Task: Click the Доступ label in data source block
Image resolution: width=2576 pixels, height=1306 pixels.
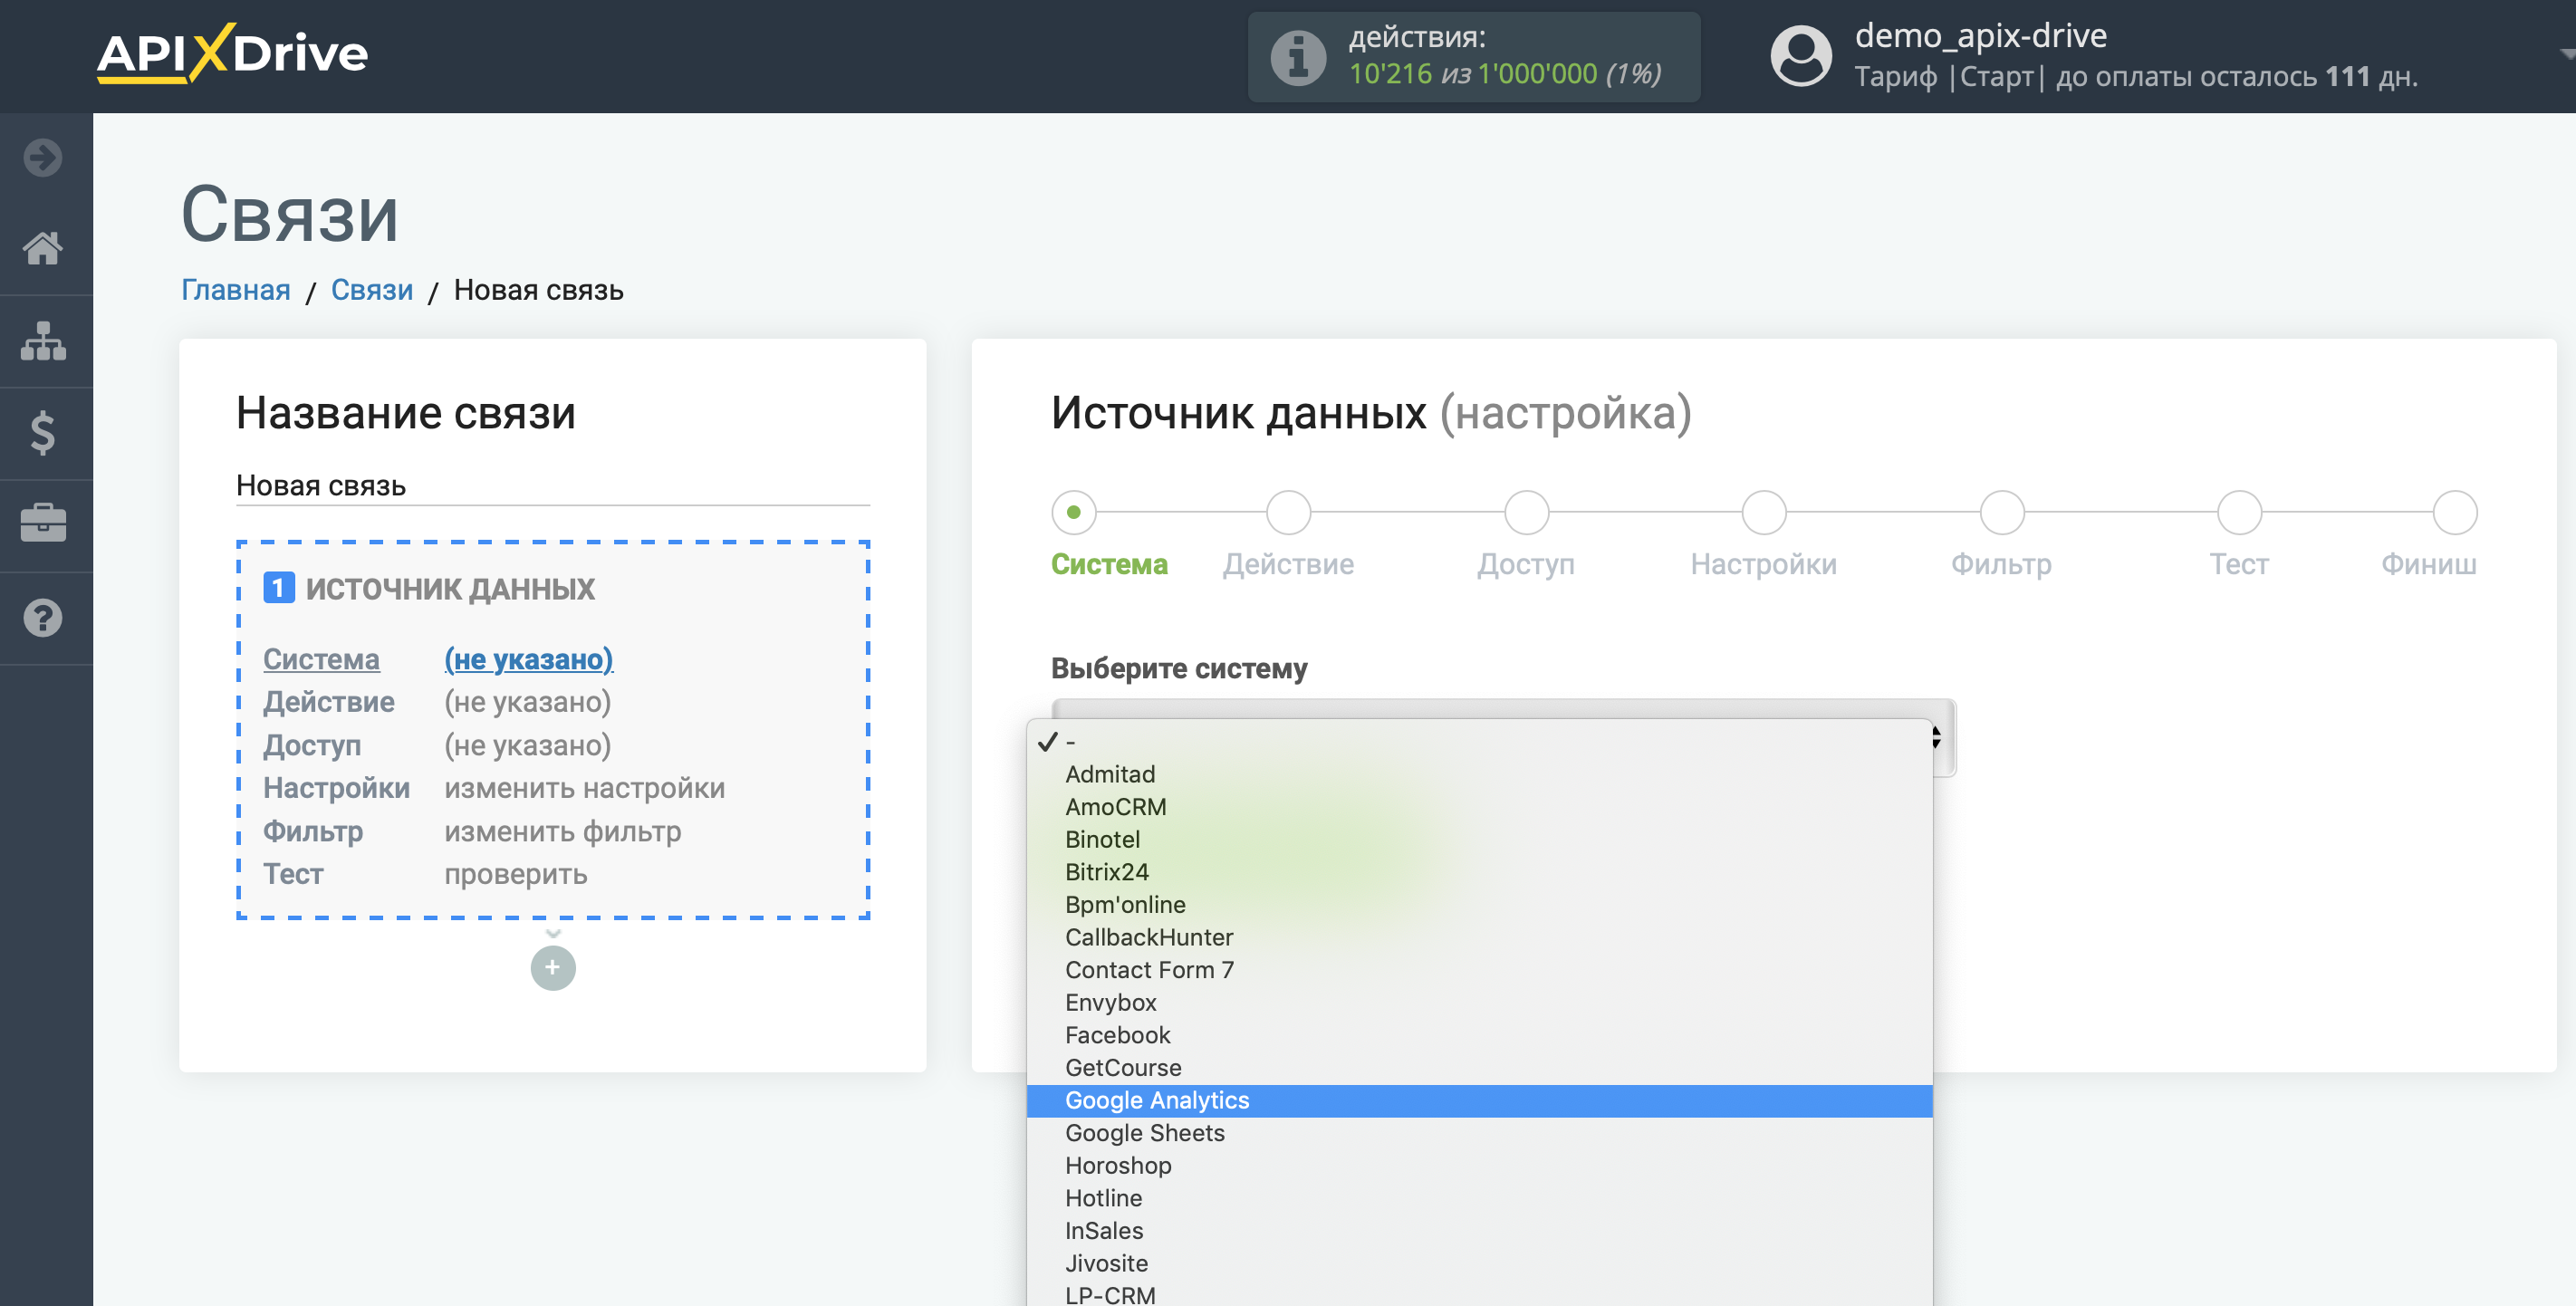Action: (x=312, y=745)
